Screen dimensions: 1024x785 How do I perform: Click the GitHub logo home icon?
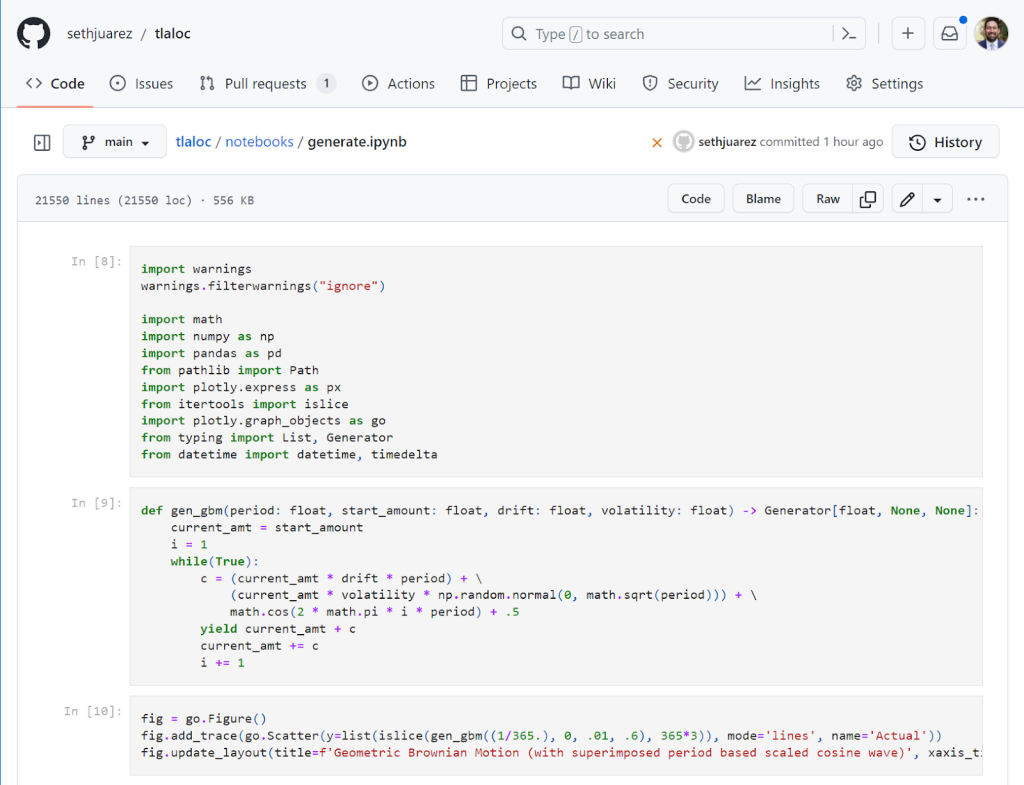point(33,34)
